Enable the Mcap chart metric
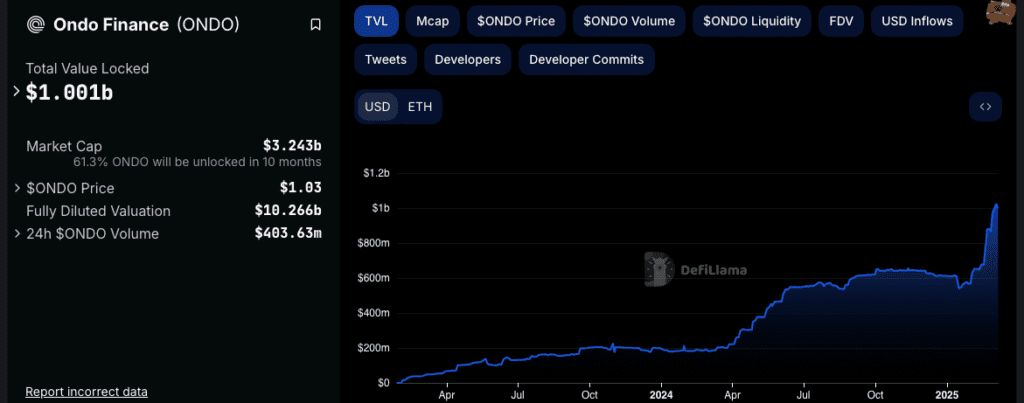1024x403 pixels. (432, 20)
